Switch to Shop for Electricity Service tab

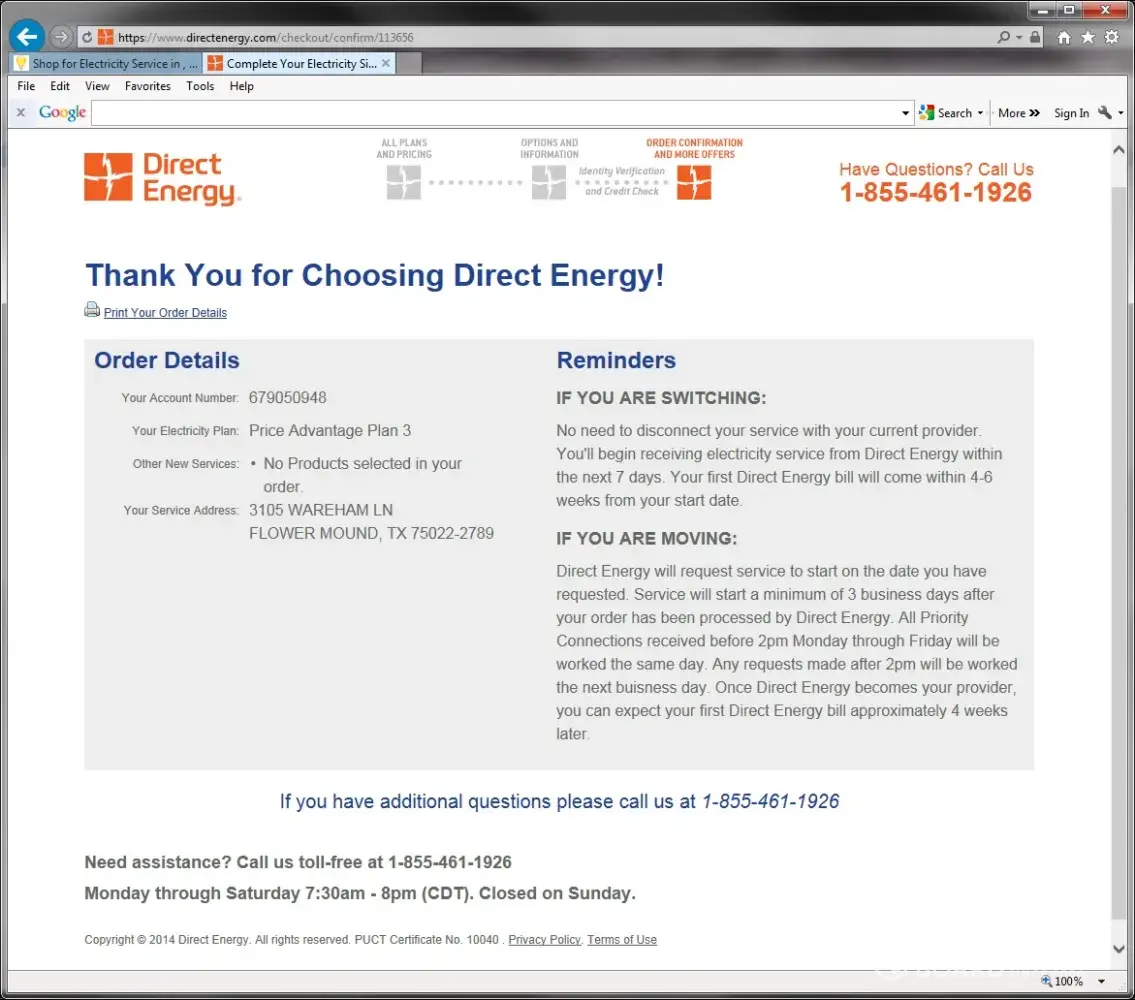[x=106, y=63]
